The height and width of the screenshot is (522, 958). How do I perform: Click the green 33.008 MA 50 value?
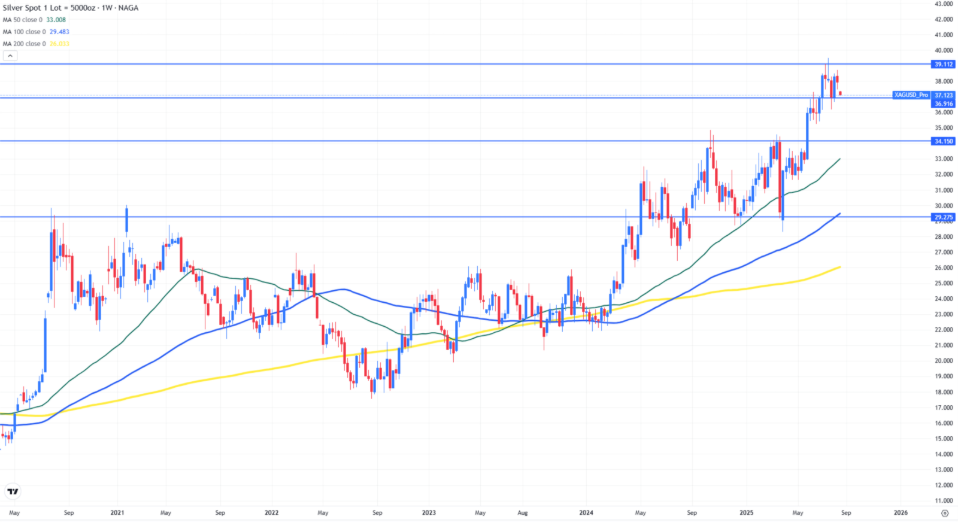coord(56,20)
